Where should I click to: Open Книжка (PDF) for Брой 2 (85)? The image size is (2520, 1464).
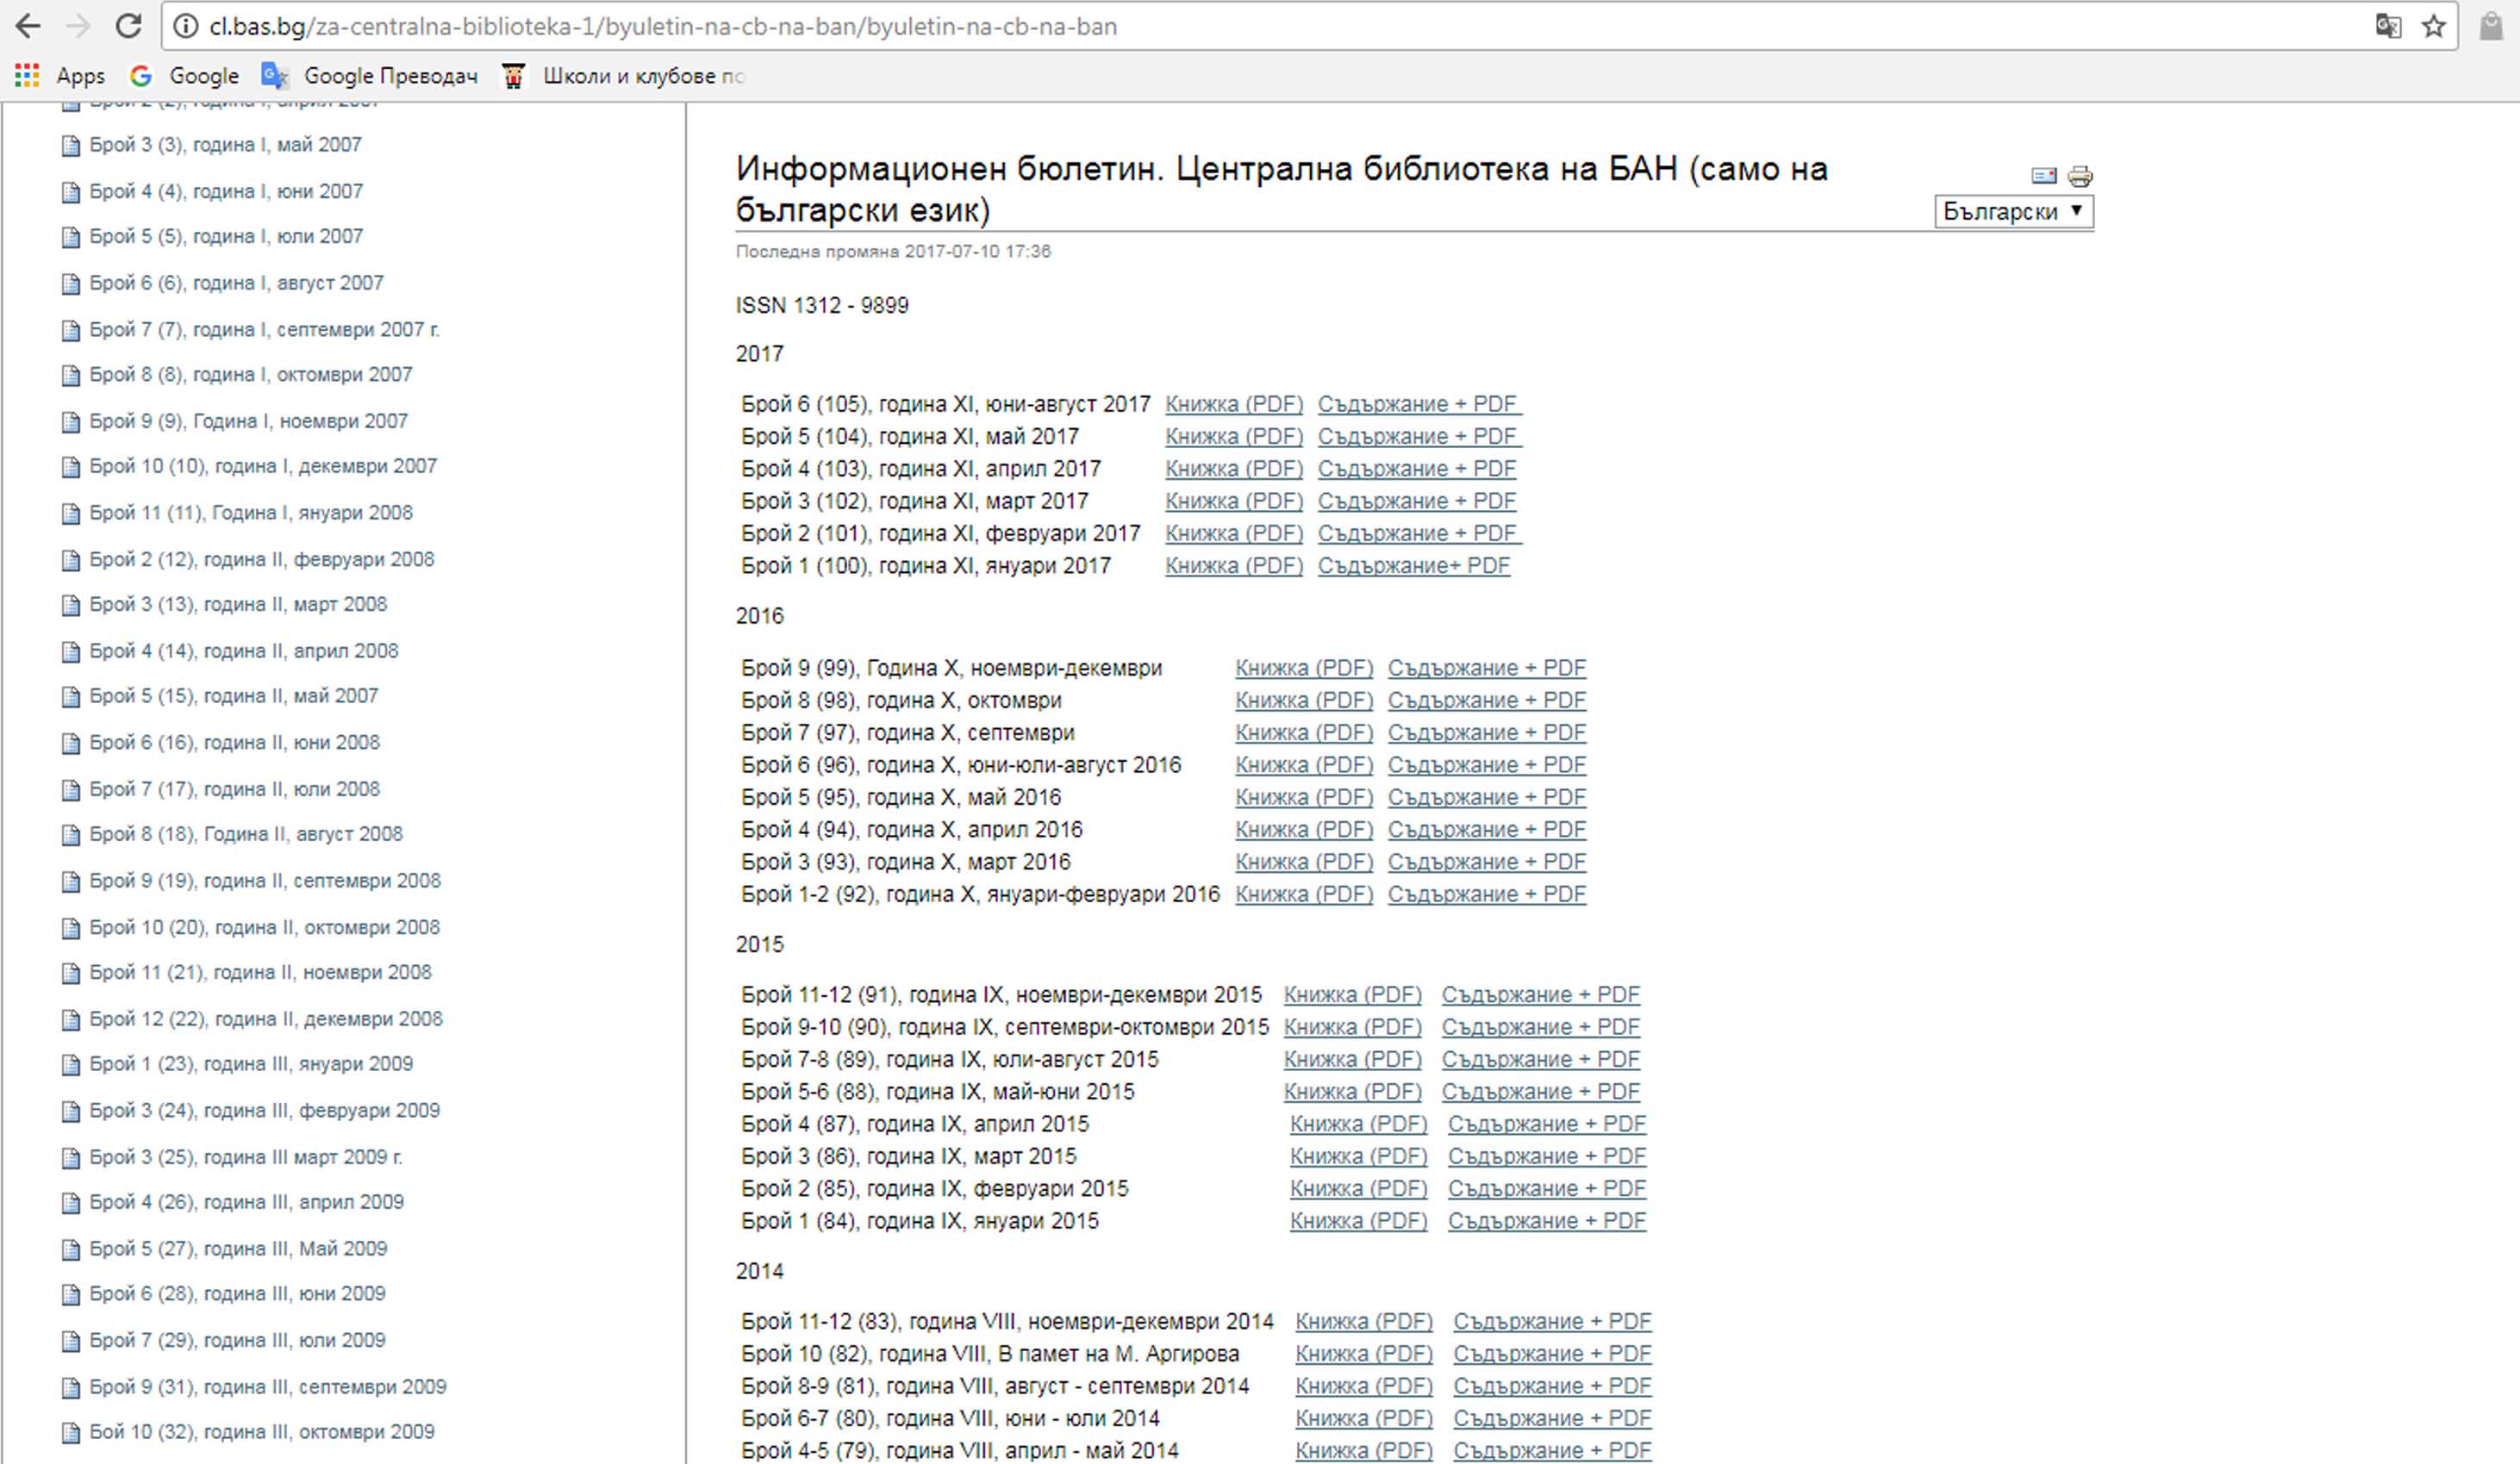click(1359, 1188)
